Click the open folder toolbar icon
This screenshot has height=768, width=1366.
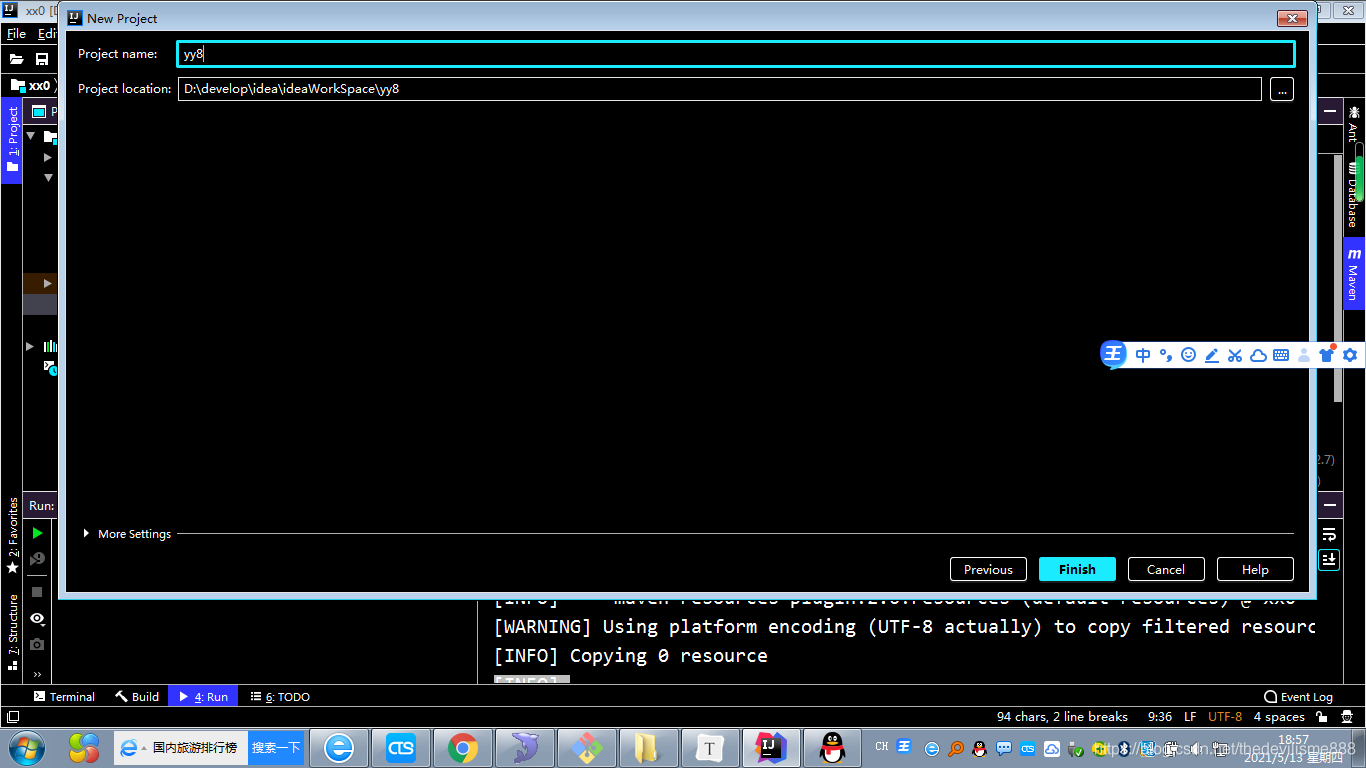point(16,59)
